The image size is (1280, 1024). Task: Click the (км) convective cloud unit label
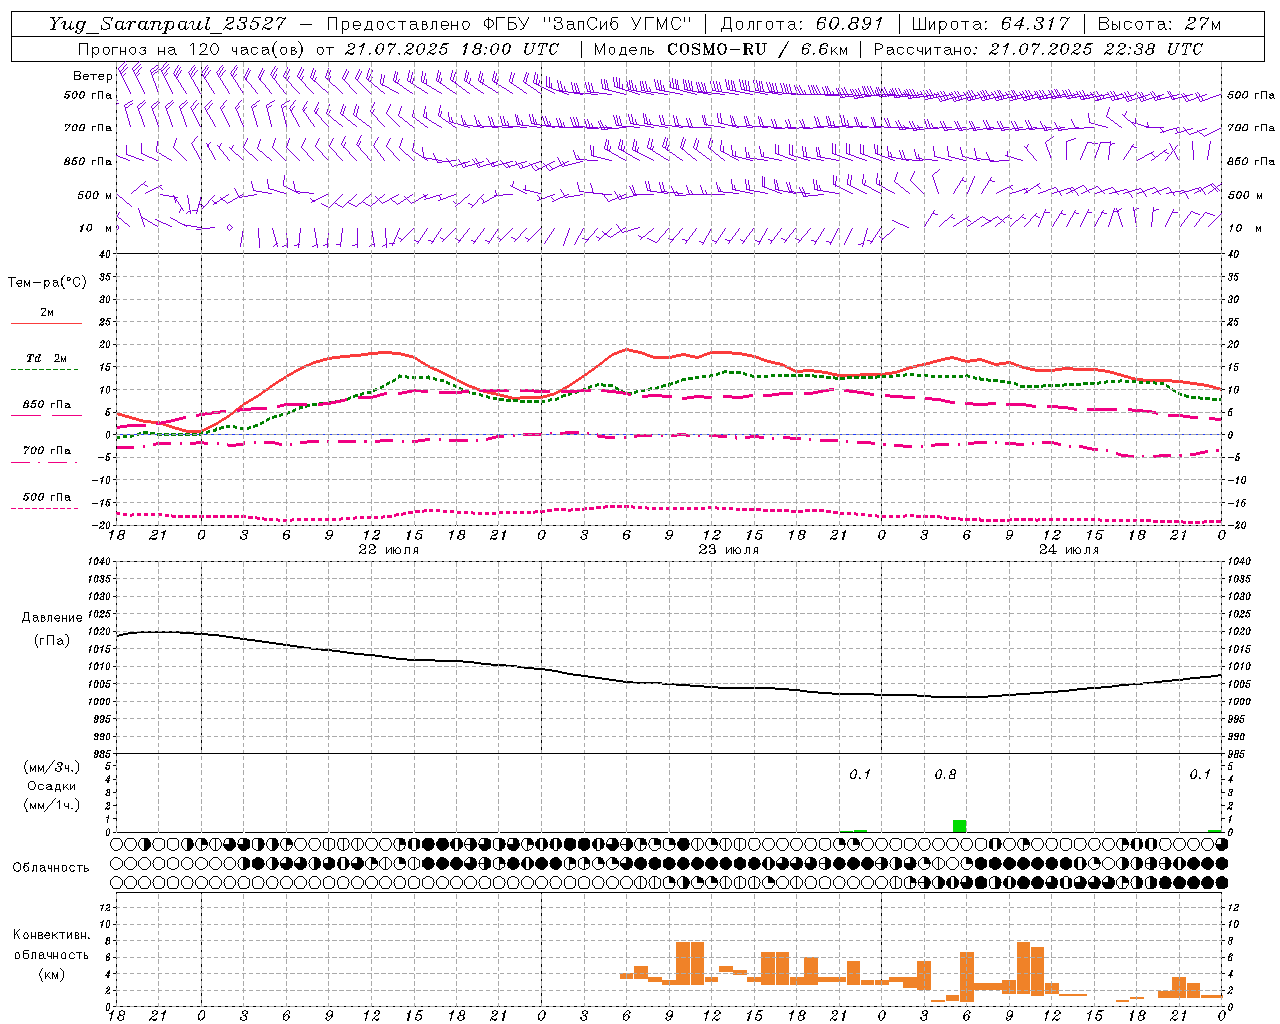coord(52,974)
